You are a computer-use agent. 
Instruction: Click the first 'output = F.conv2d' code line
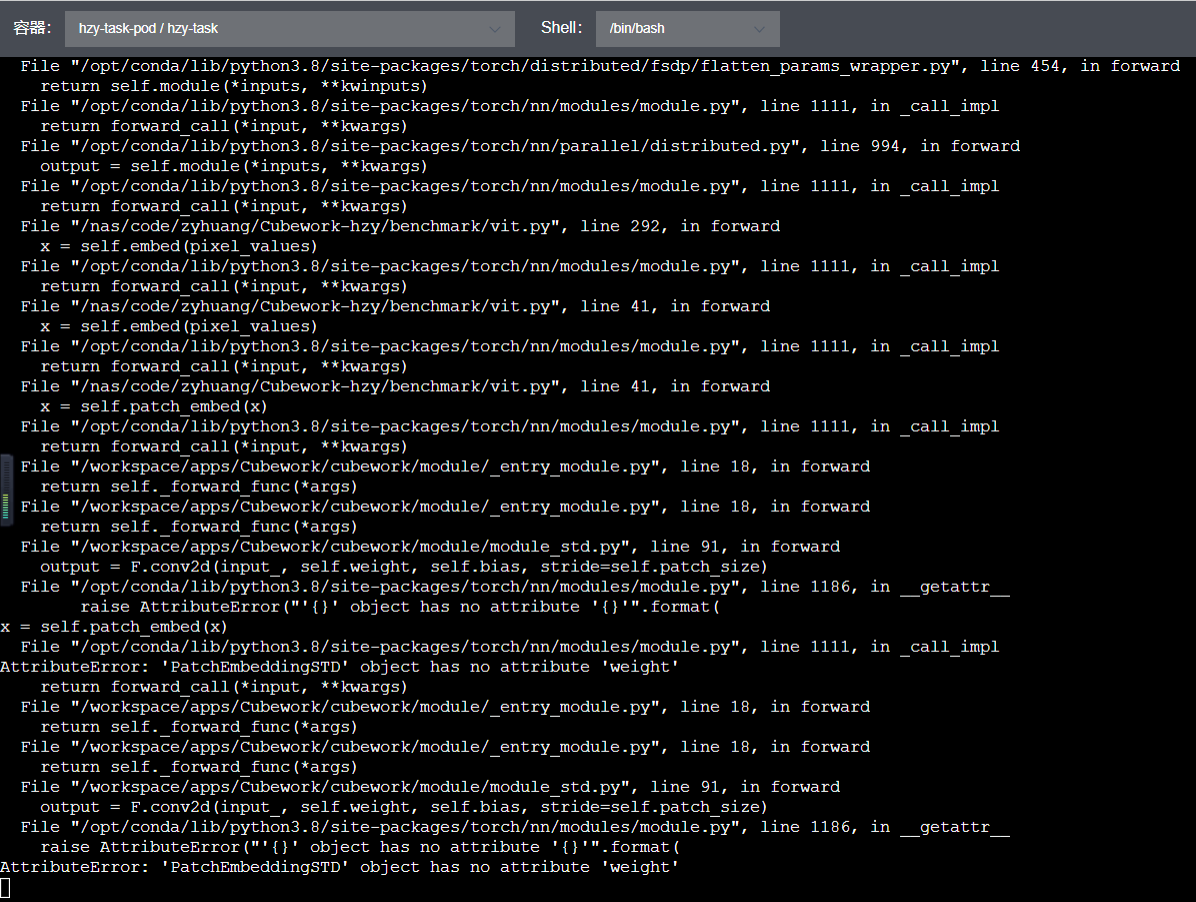(404, 567)
